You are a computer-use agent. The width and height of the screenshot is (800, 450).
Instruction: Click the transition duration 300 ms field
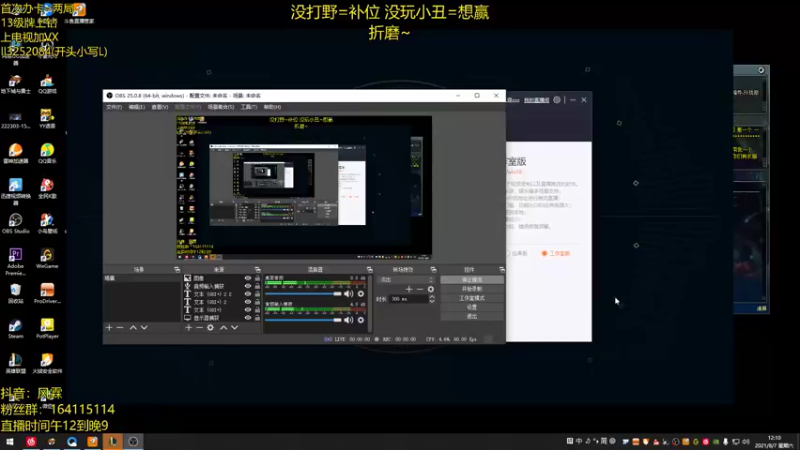[x=408, y=299]
